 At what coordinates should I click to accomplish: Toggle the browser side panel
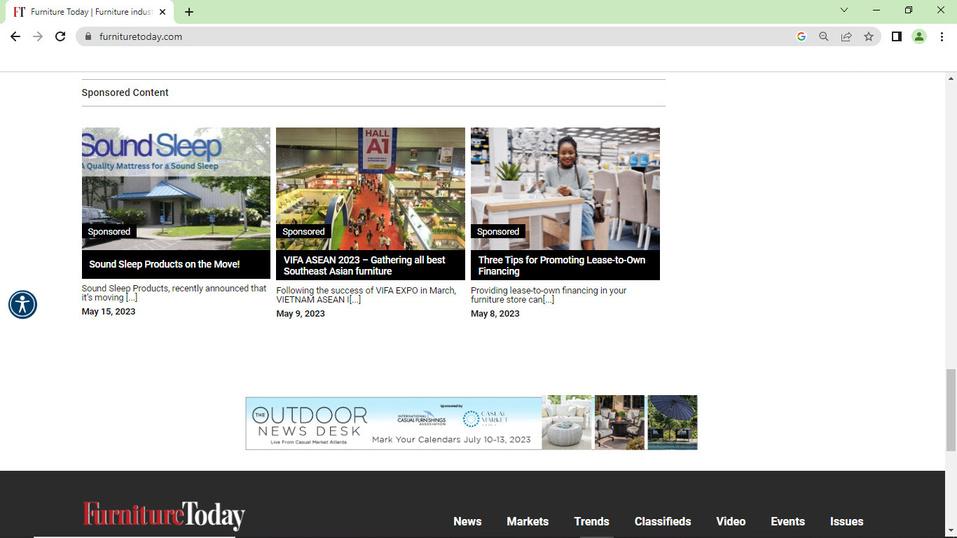pyautogui.click(x=897, y=37)
